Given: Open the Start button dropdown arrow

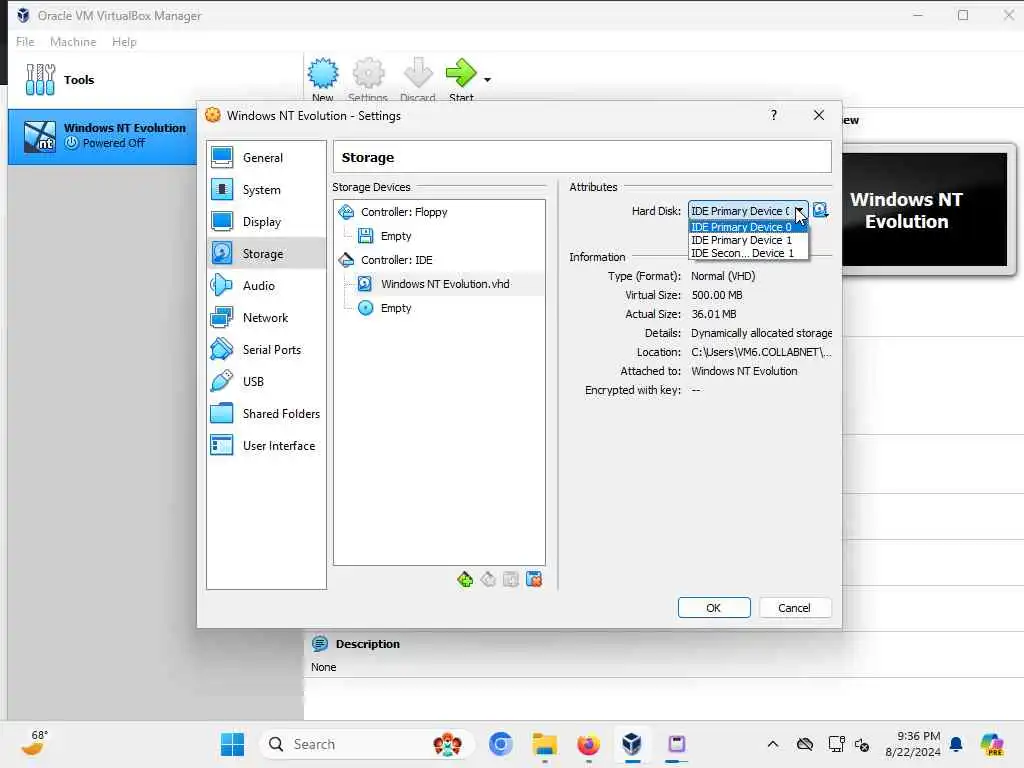Looking at the screenshot, I should 487,80.
